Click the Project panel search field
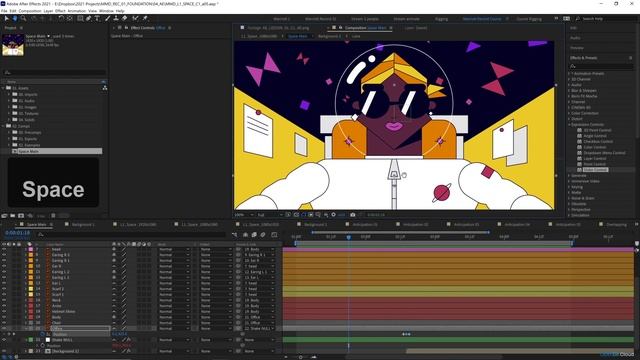This screenshot has width=640, height=360. click(x=54, y=73)
